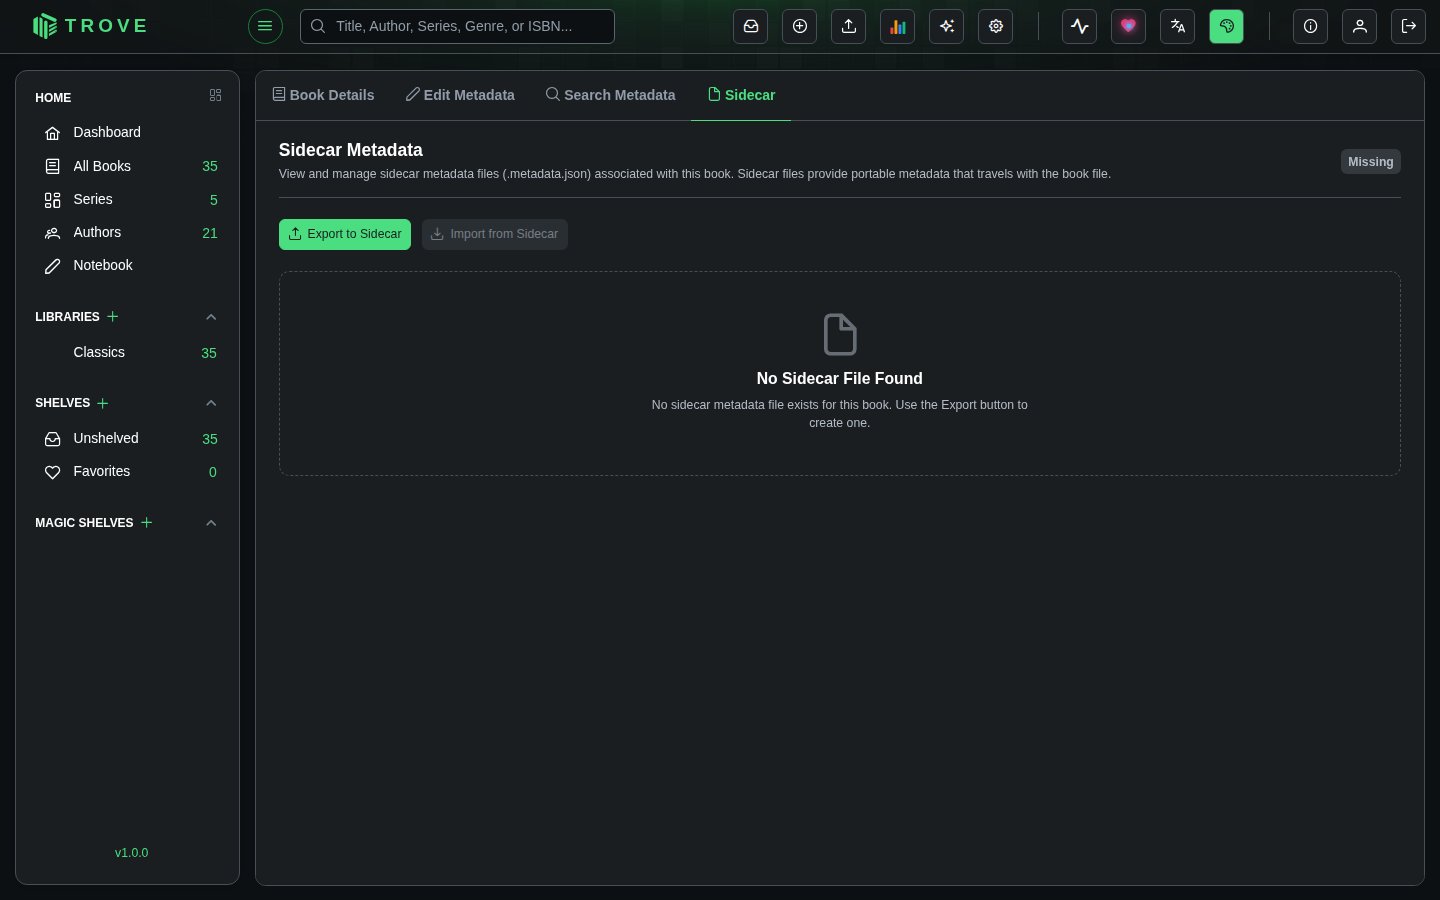Click the v1.0.0 version text
Screen dimensions: 1440x900
(132, 853)
